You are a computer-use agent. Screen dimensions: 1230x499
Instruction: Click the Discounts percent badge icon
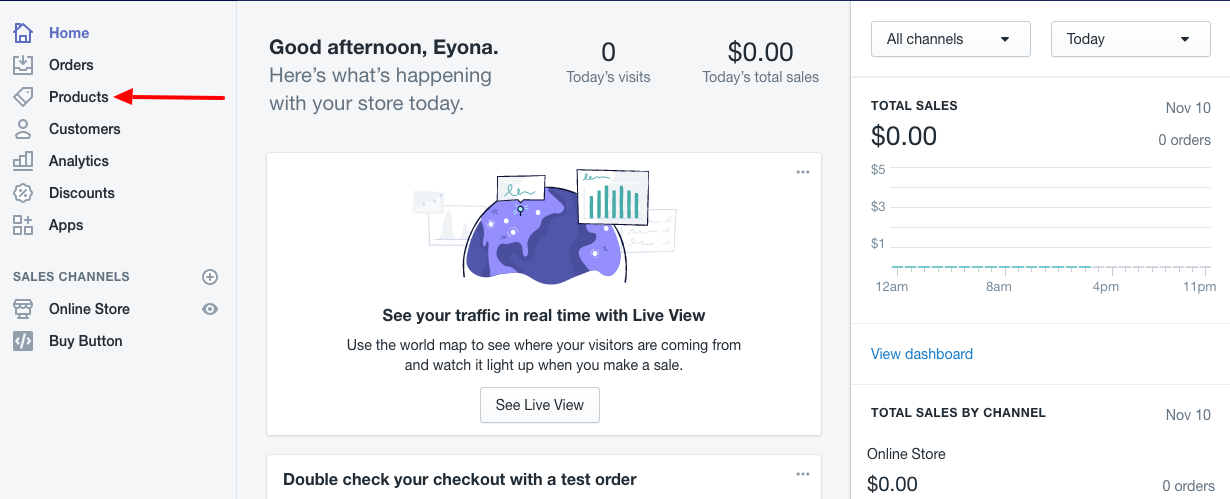23,193
